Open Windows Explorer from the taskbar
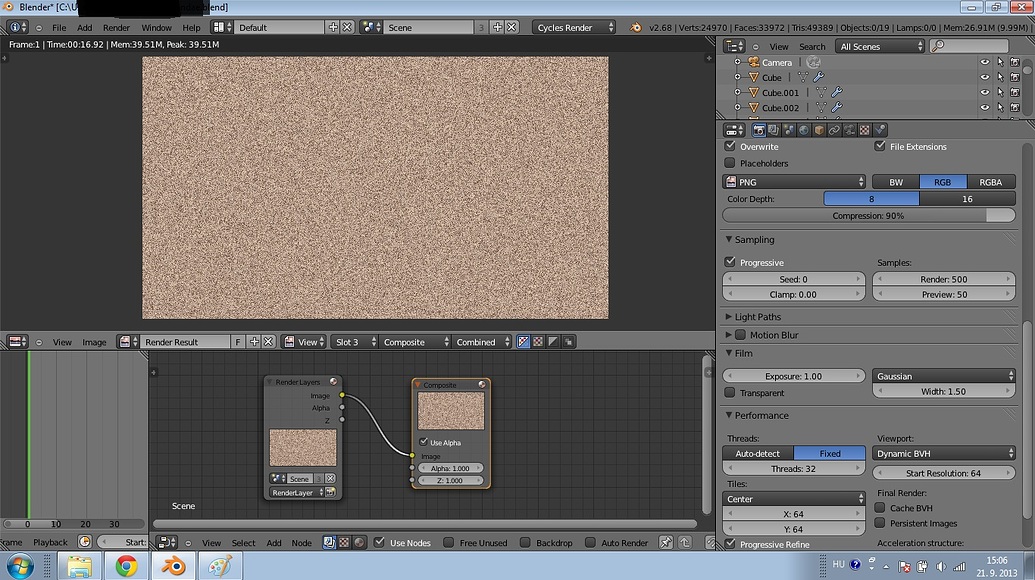This screenshot has width=1035, height=580. (79, 566)
